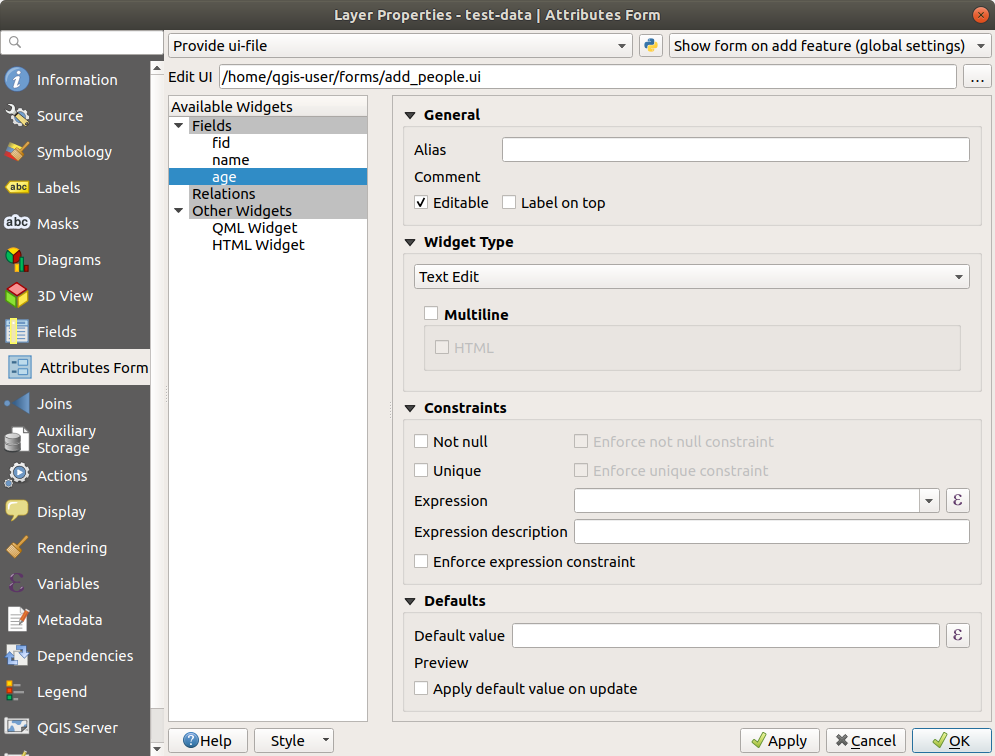Open the Diagrams section
The image size is (995, 756).
coord(68,260)
